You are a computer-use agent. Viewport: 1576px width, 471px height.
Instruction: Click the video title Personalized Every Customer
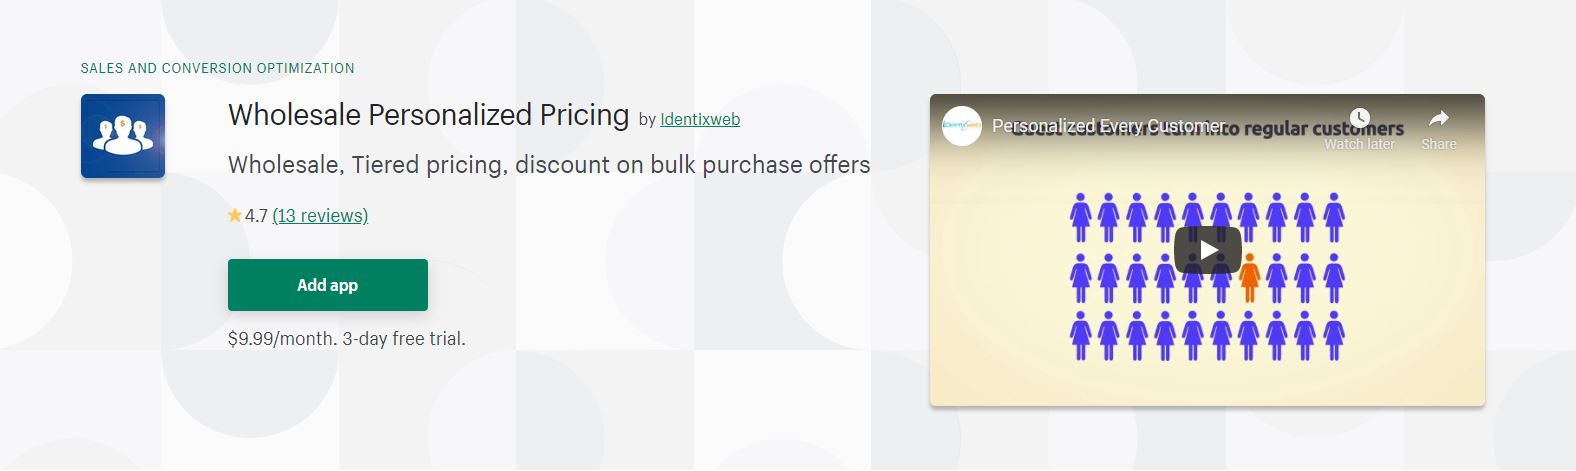click(x=1108, y=126)
